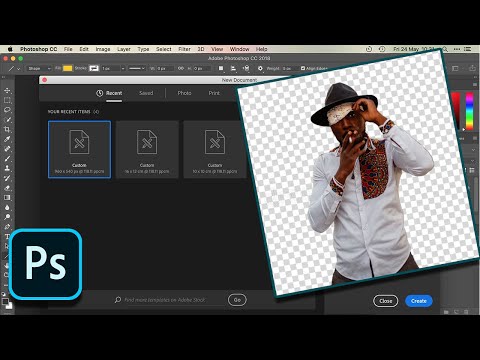This screenshot has width=480, height=360.
Task: Select the Dodge tool
Action: [7, 217]
